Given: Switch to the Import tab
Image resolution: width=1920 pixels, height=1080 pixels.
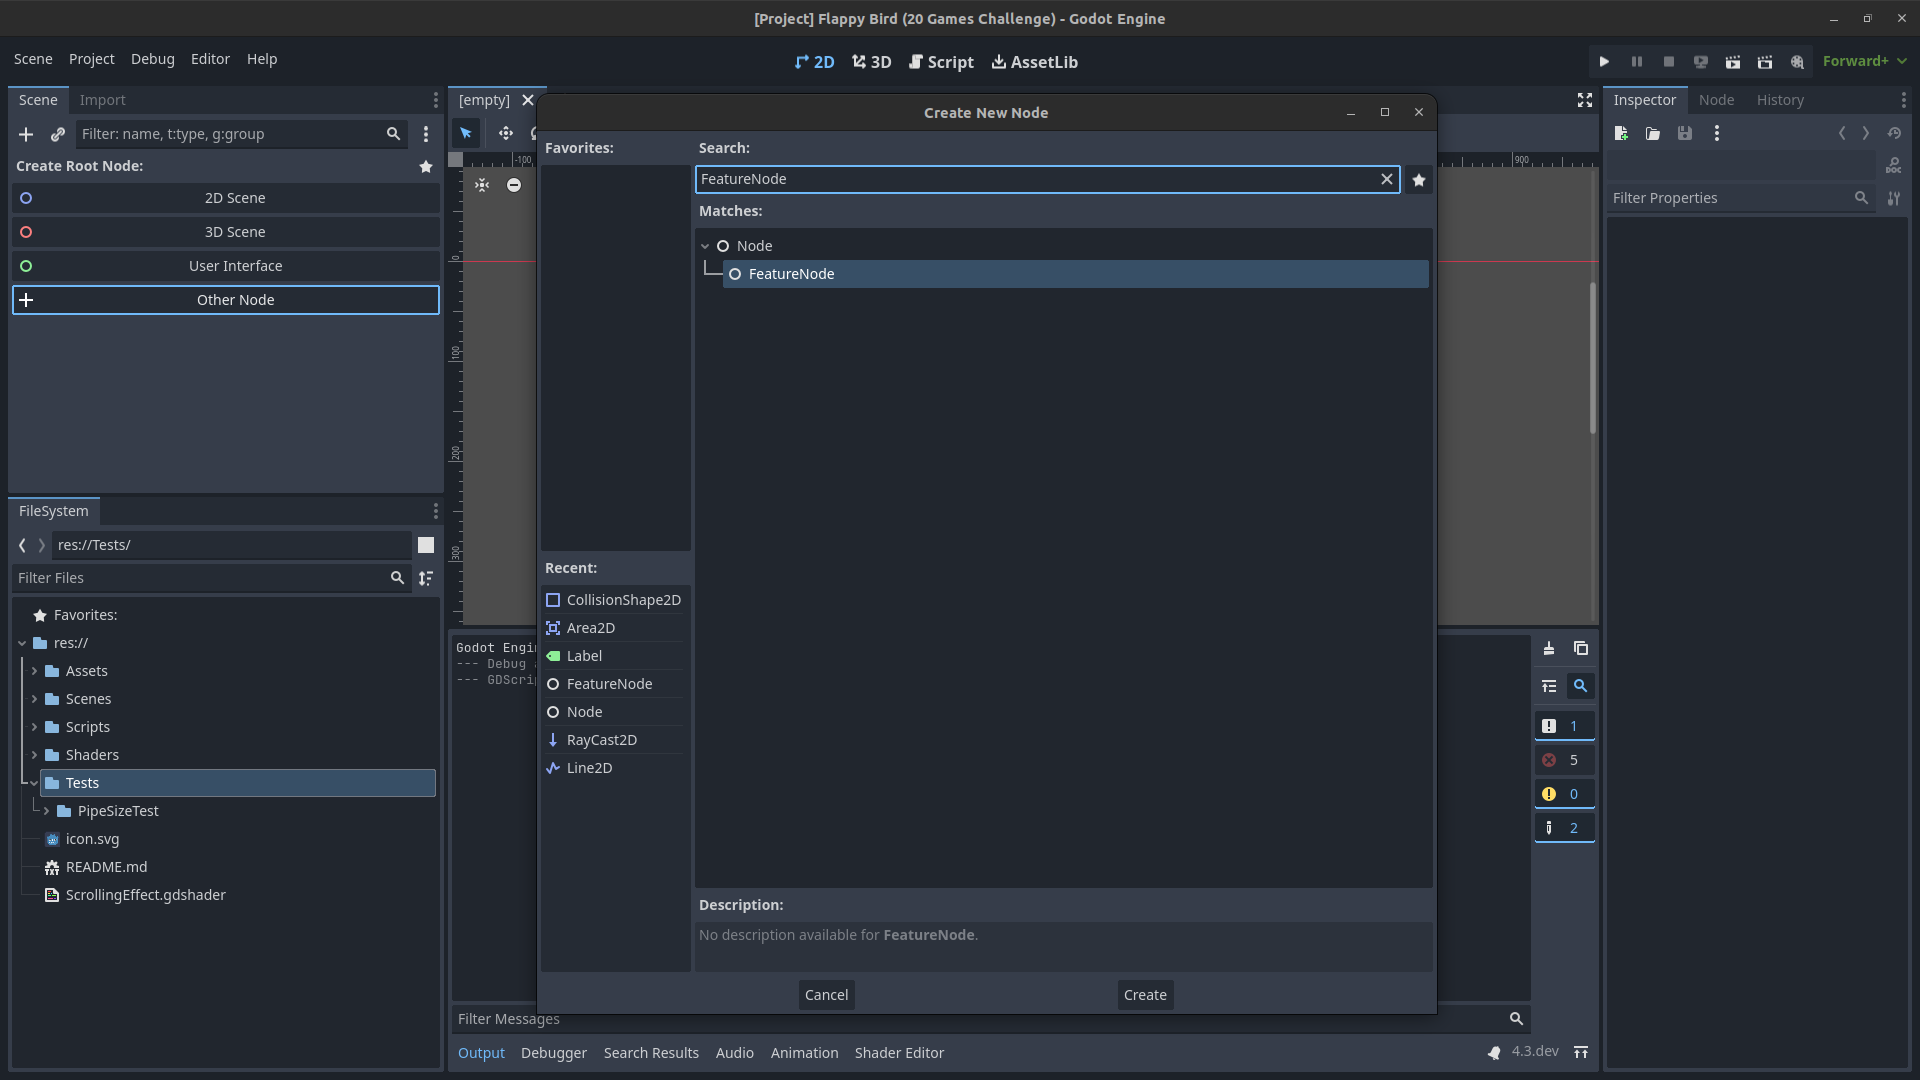Looking at the screenshot, I should [102, 100].
